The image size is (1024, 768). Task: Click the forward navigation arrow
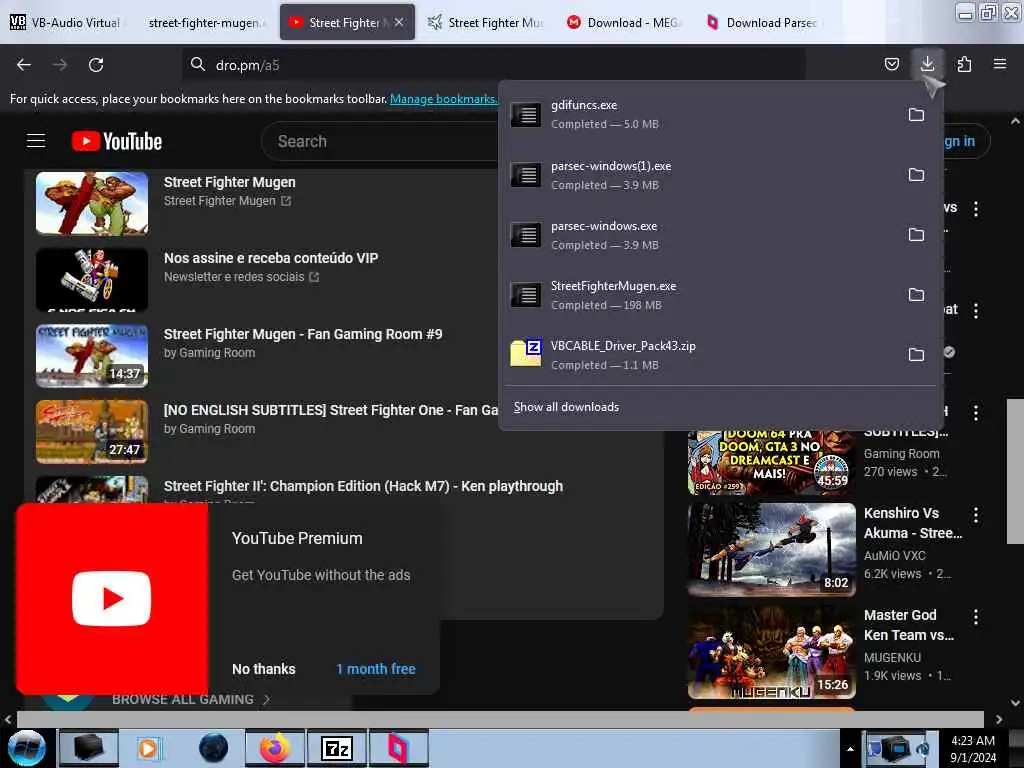click(x=60, y=65)
